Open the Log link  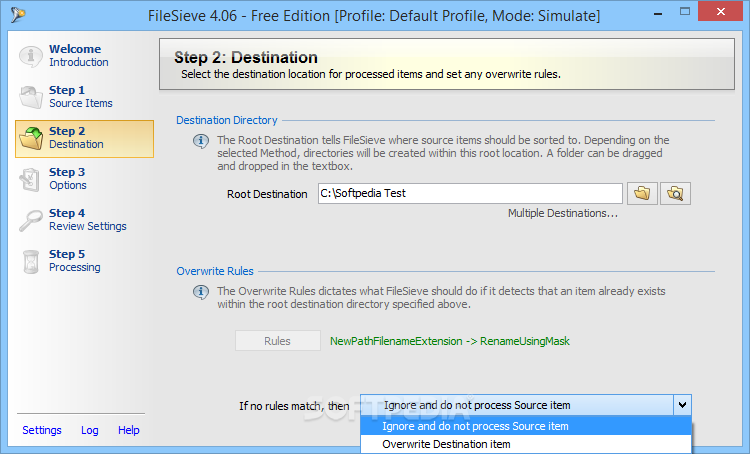[x=89, y=430]
